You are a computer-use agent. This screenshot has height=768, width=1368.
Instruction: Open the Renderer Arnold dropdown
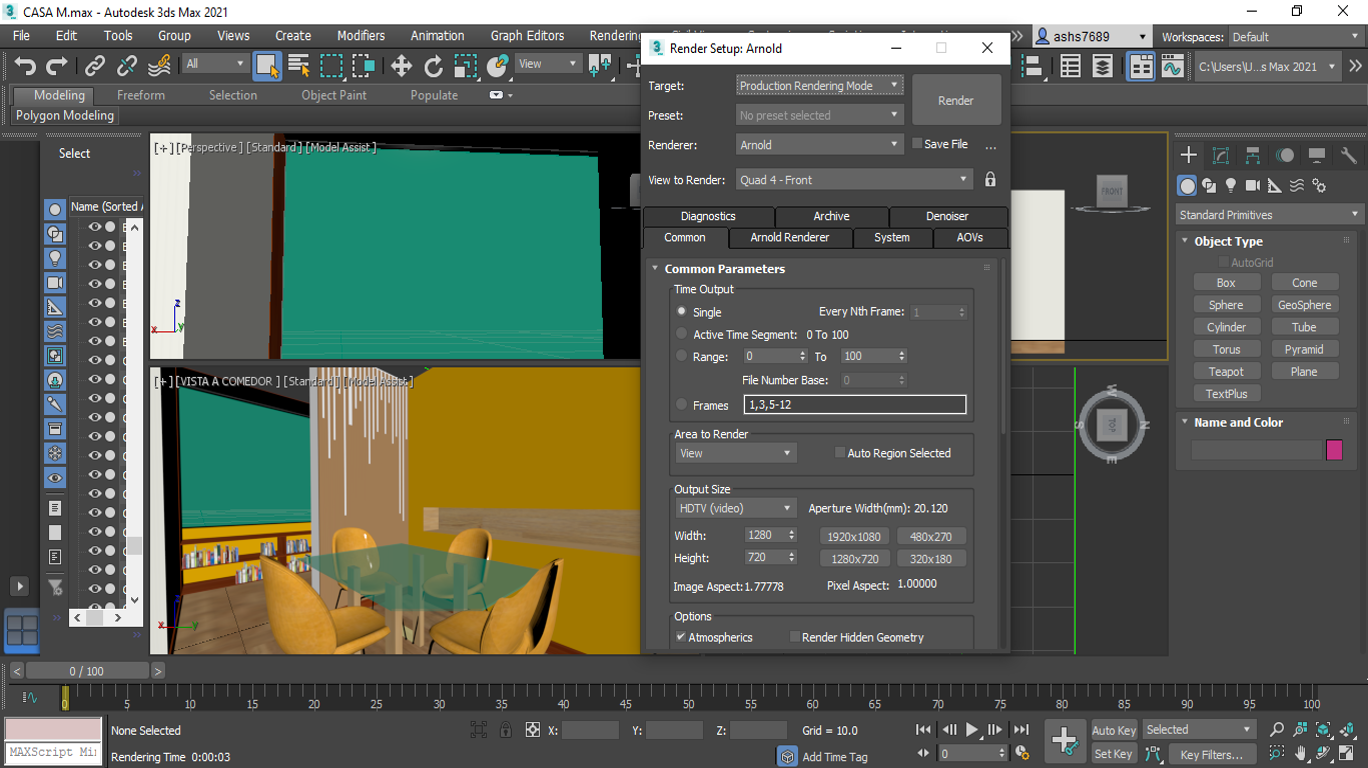820,145
